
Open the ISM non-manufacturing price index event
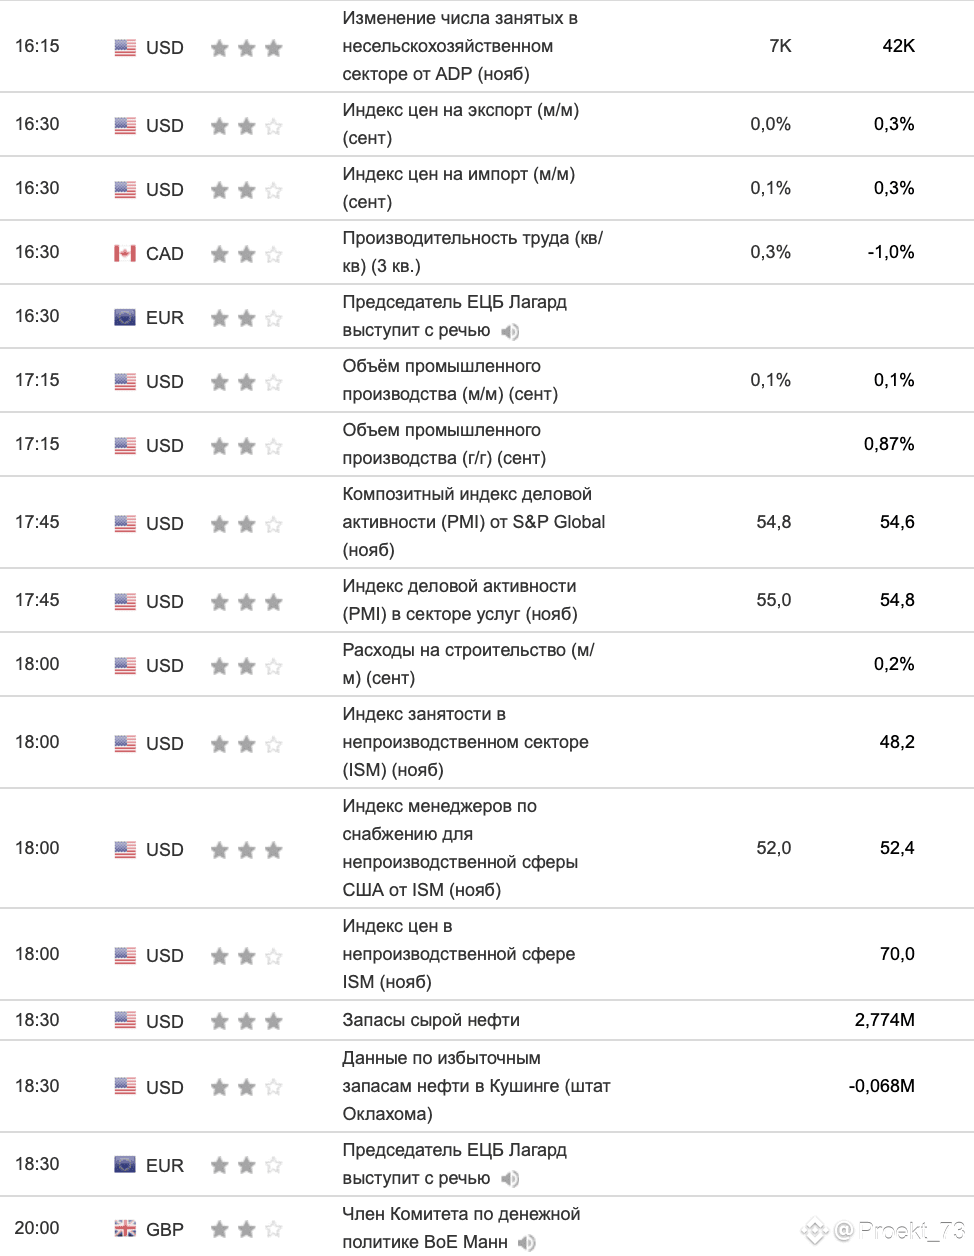pos(459,954)
